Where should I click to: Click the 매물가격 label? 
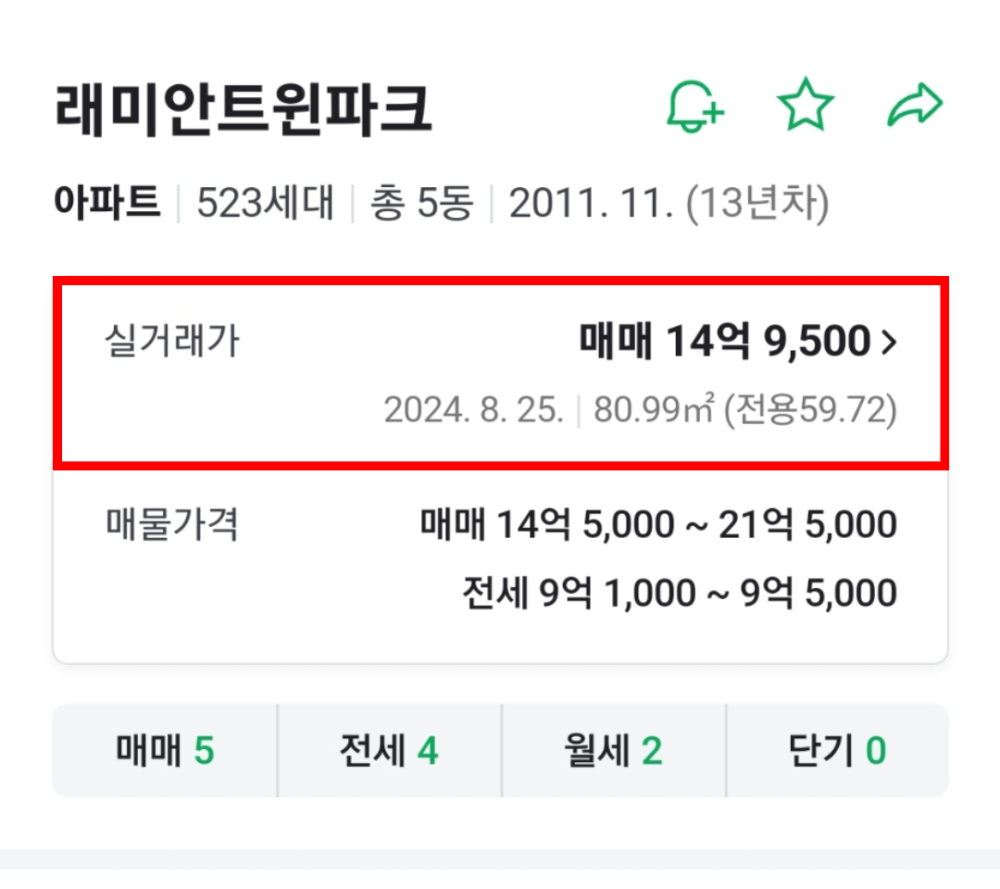[x=172, y=524]
